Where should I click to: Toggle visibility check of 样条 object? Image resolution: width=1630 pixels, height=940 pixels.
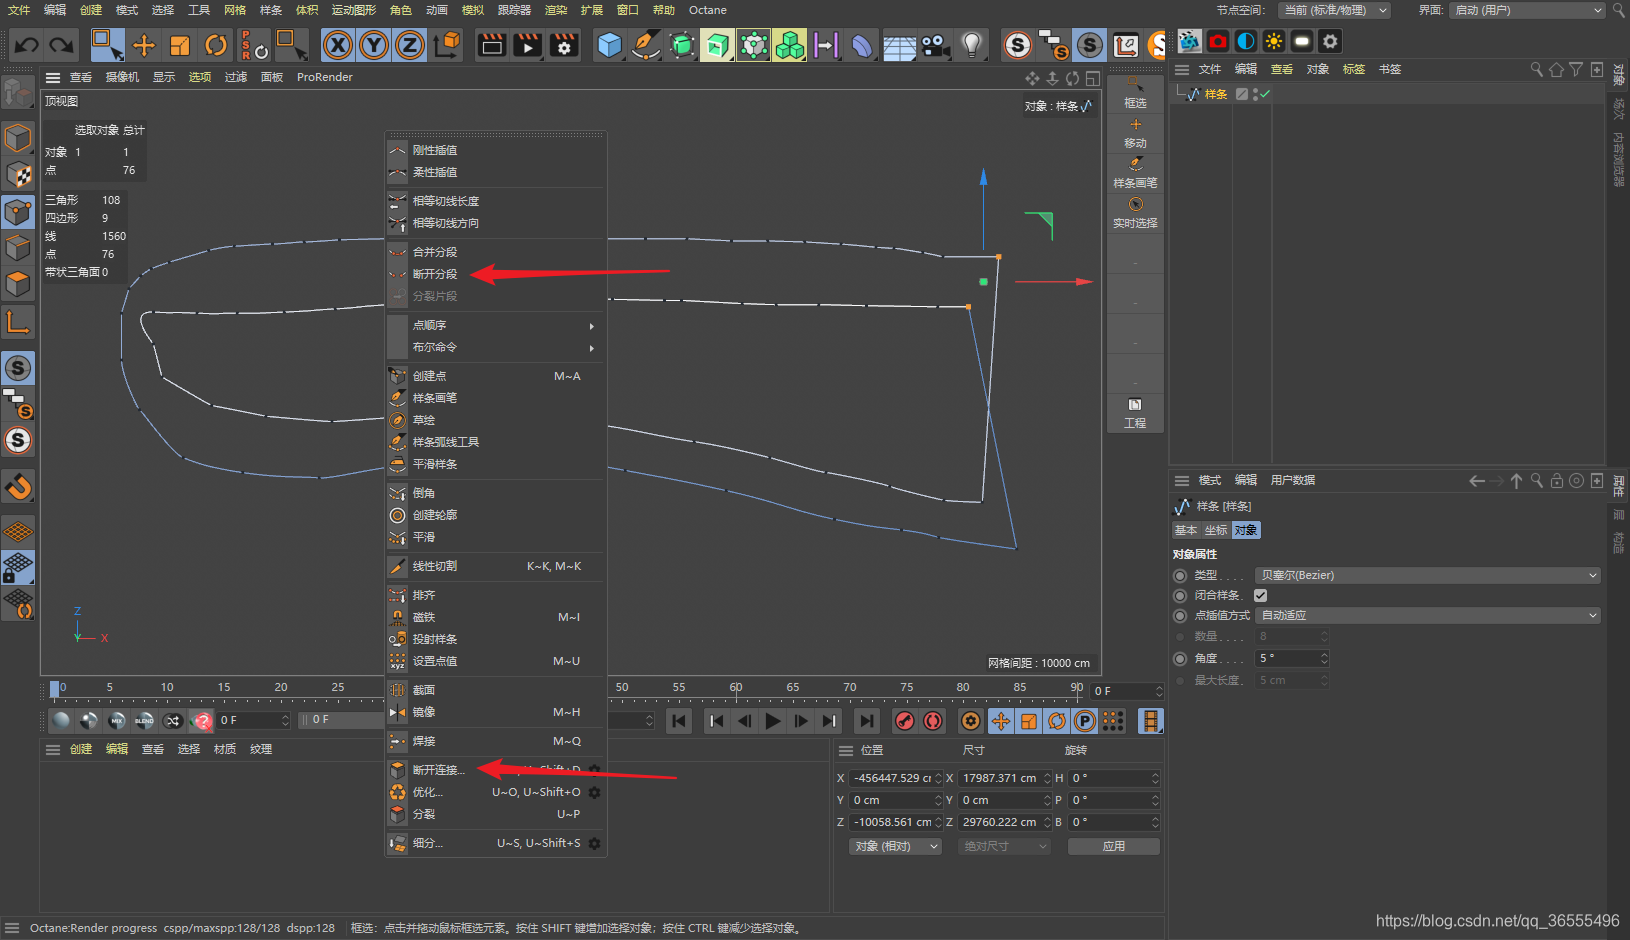click(1265, 94)
